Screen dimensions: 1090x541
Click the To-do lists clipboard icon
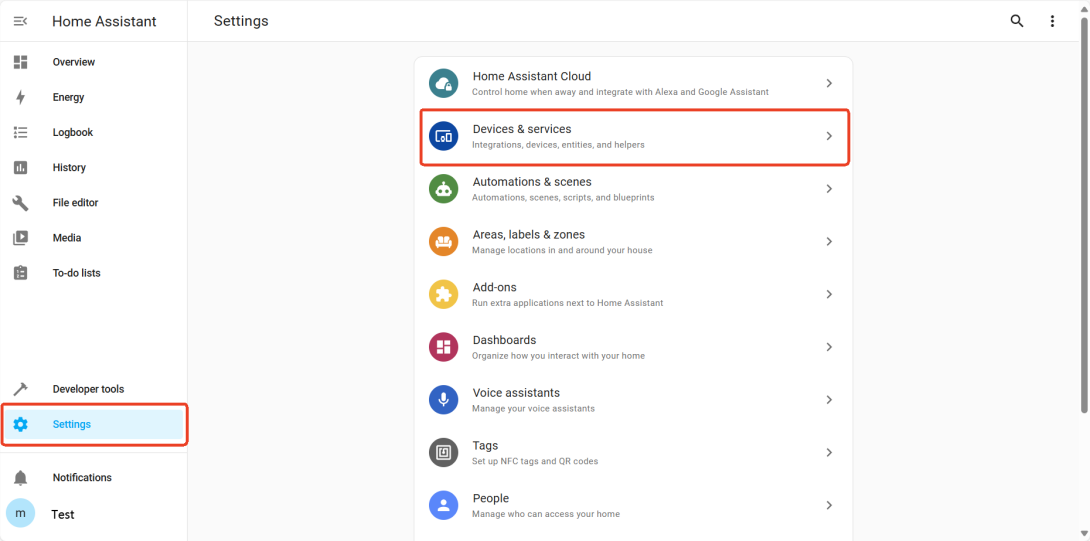click(x=20, y=273)
